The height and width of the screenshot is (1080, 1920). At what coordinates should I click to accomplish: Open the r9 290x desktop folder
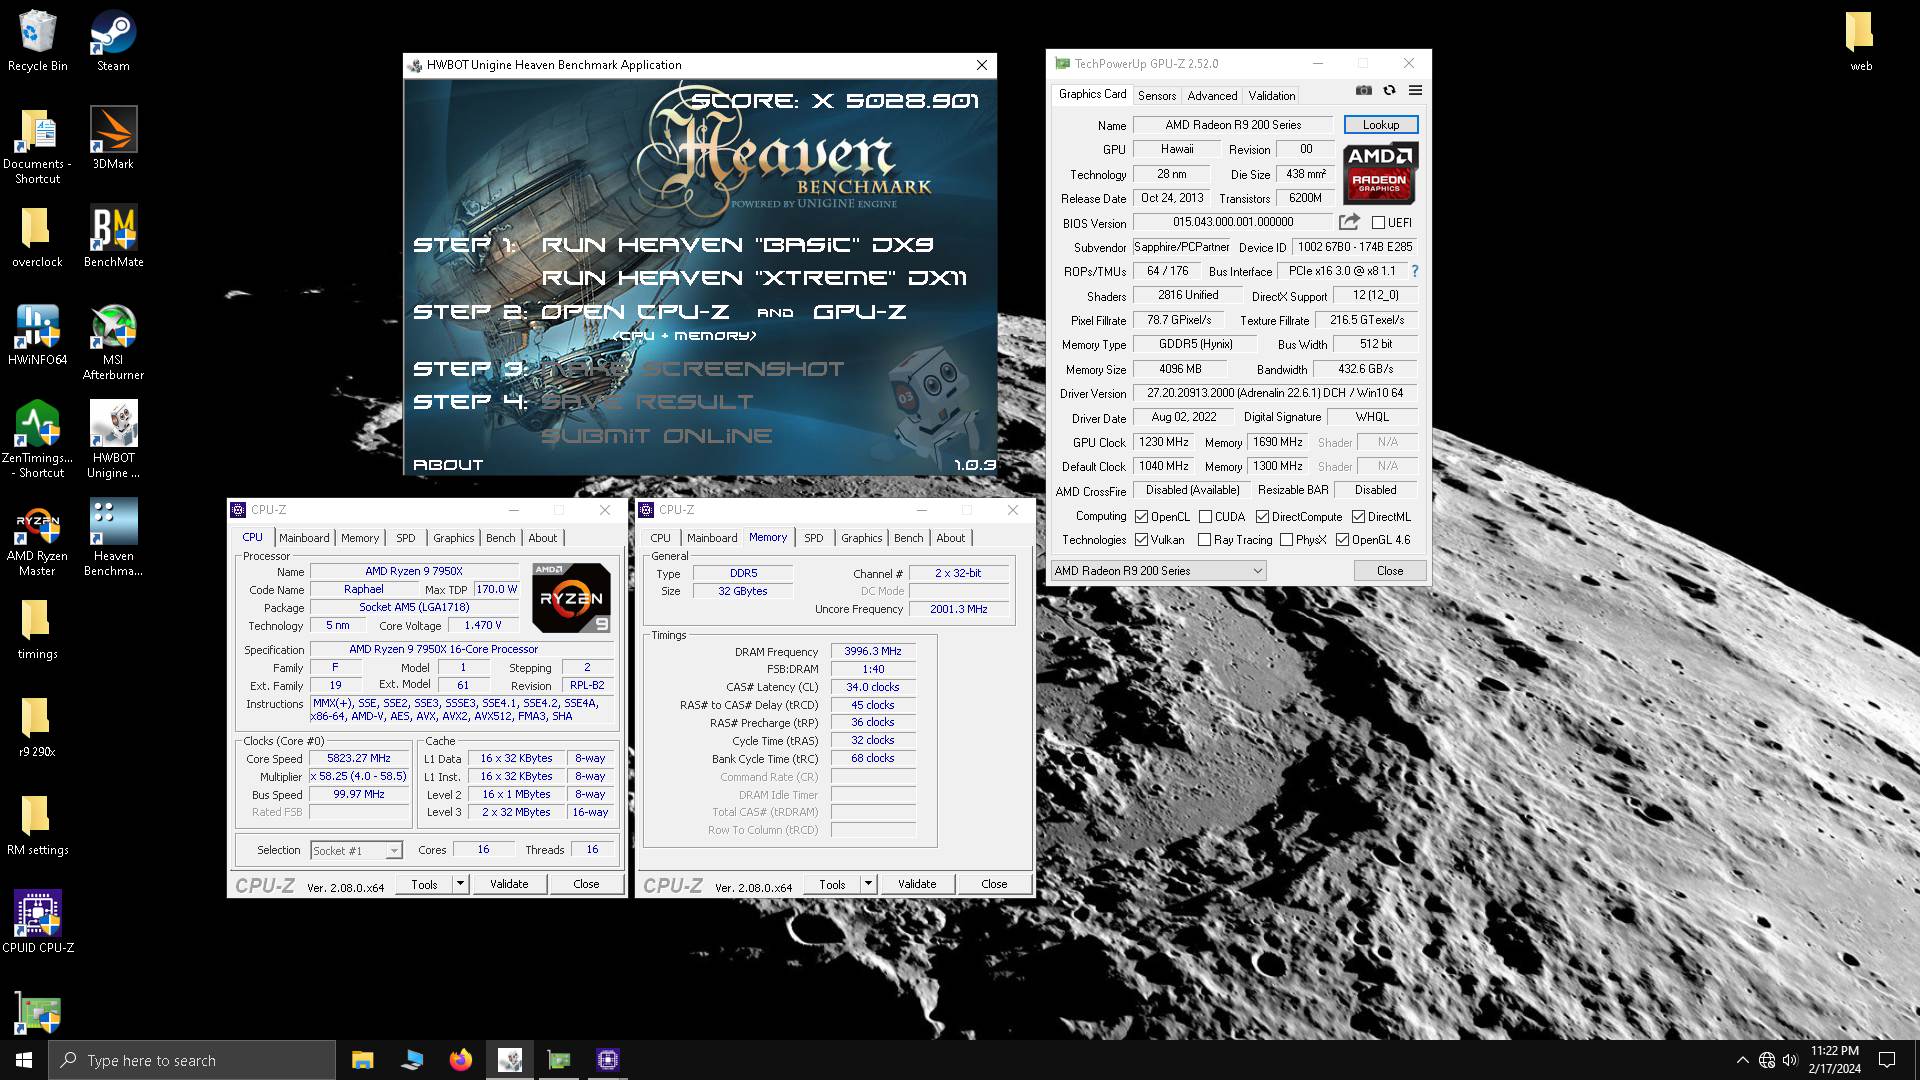pyautogui.click(x=37, y=727)
